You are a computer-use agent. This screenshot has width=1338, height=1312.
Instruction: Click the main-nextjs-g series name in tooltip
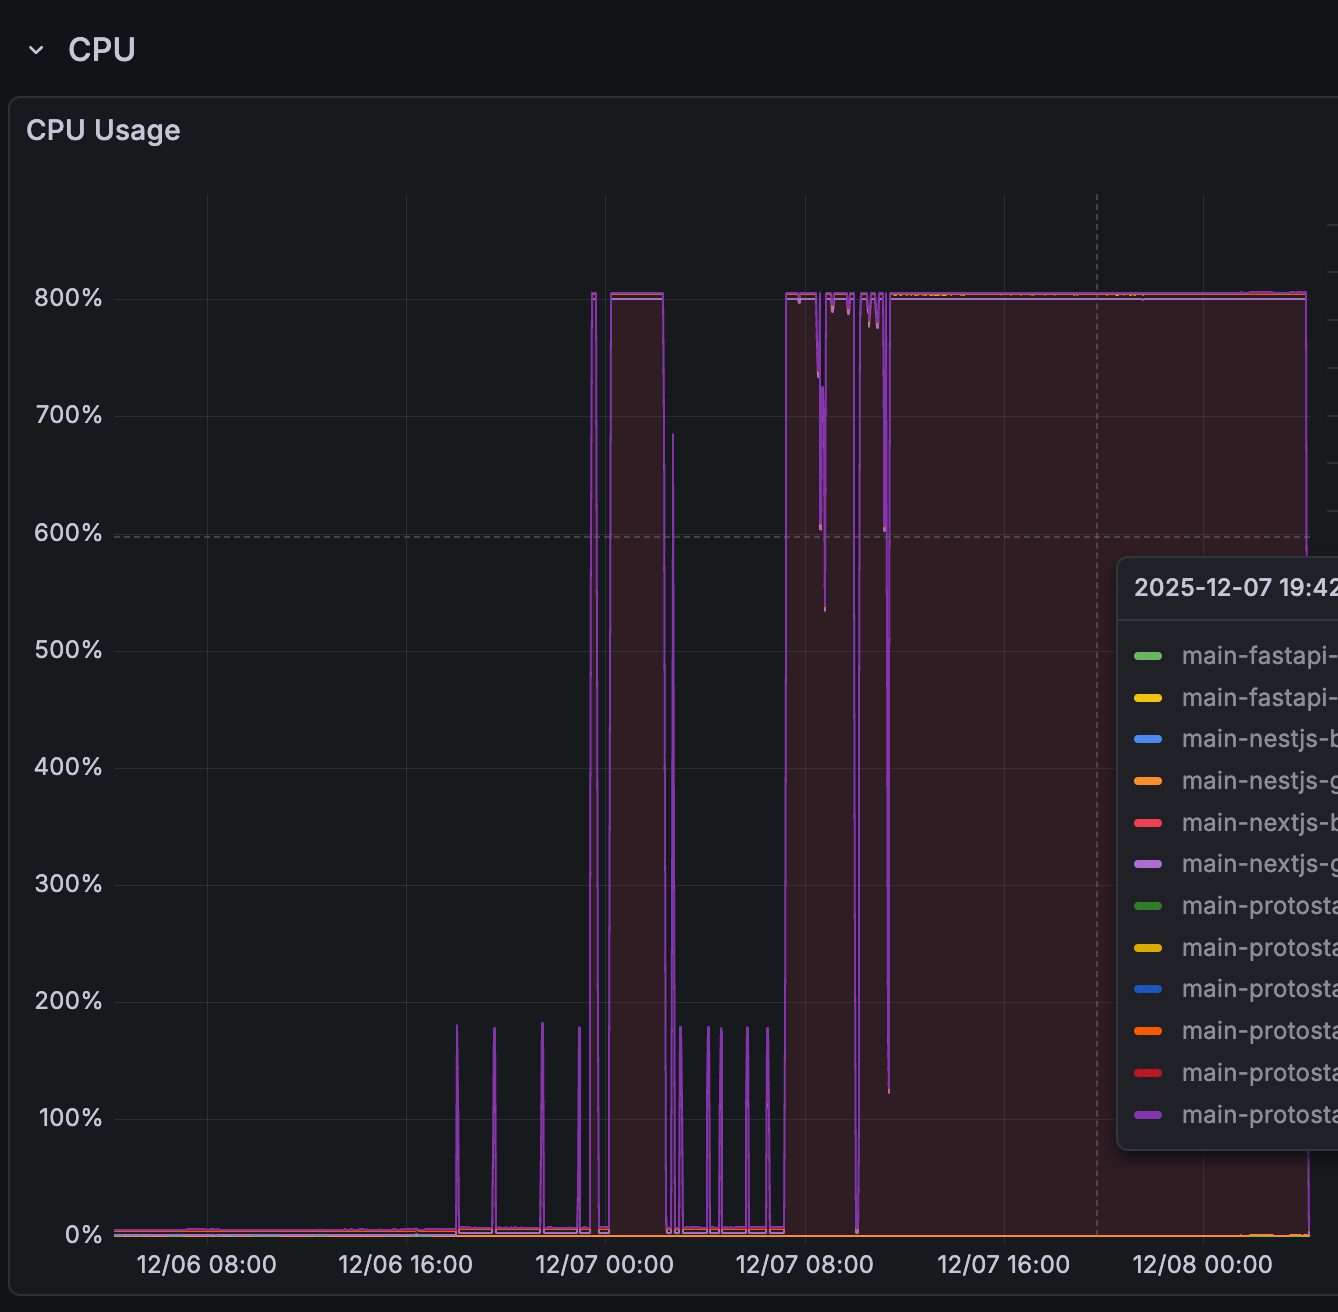tap(1259, 864)
